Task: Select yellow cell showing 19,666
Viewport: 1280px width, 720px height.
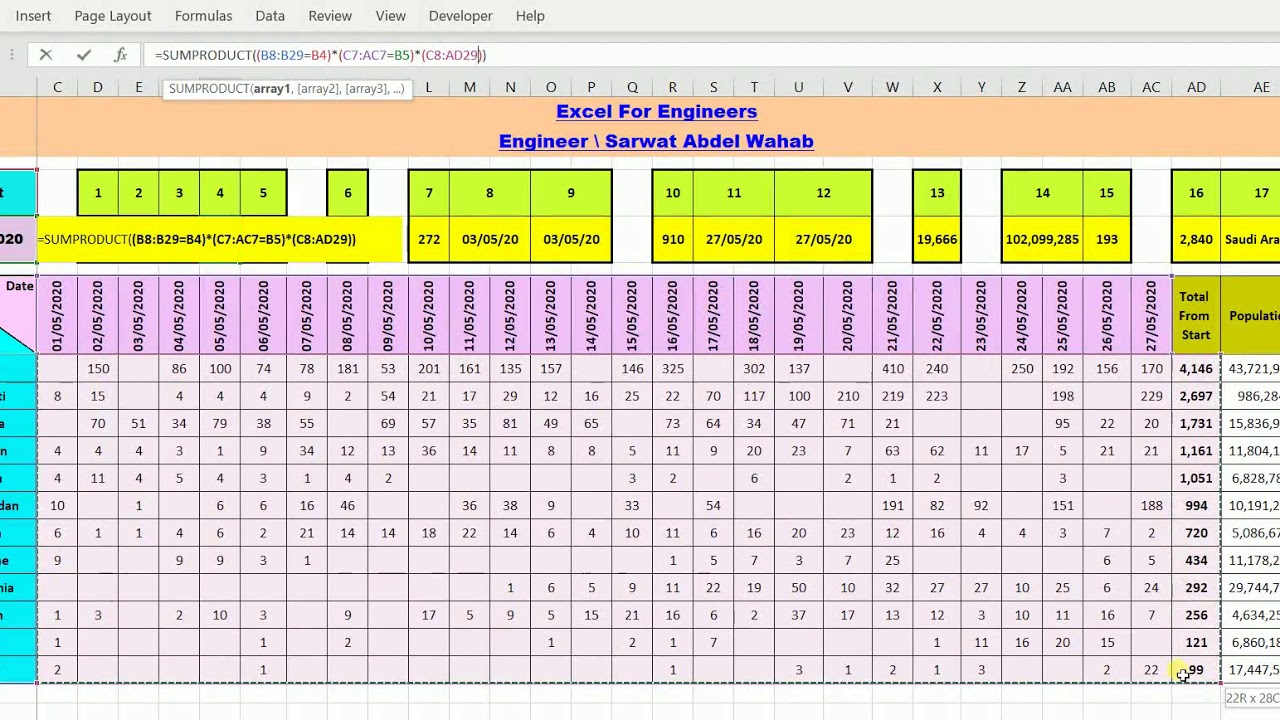Action: [x=937, y=240]
